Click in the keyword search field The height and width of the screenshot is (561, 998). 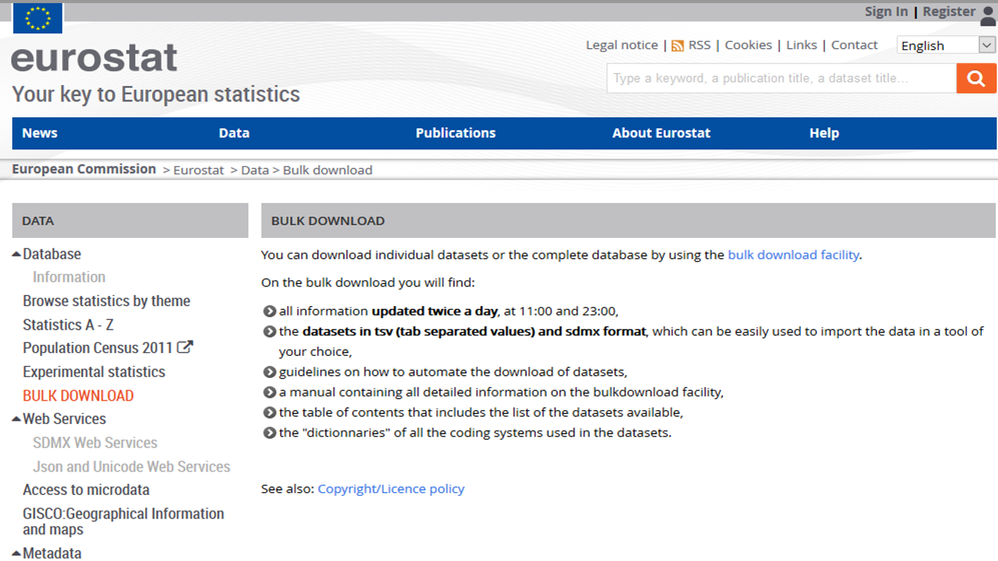(x=782, y=78)
